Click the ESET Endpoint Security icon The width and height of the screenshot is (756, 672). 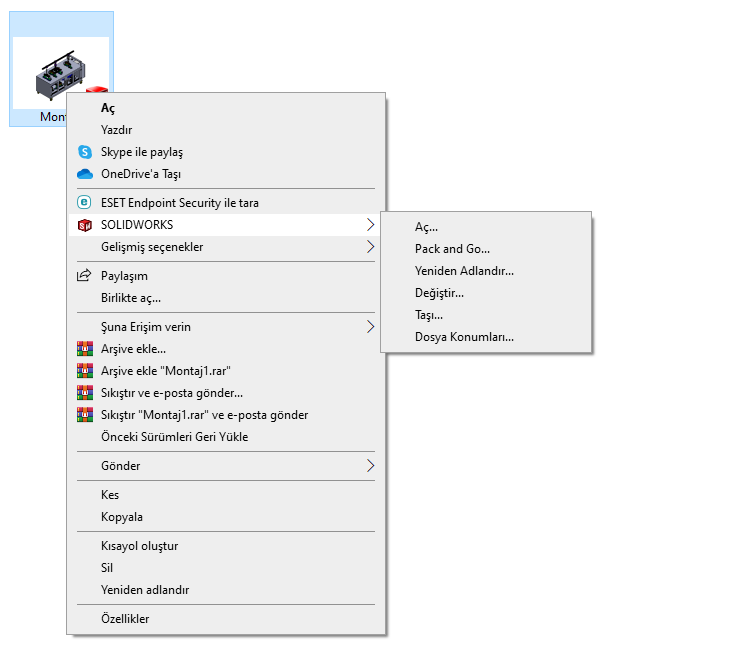click(x=85, y=203)
